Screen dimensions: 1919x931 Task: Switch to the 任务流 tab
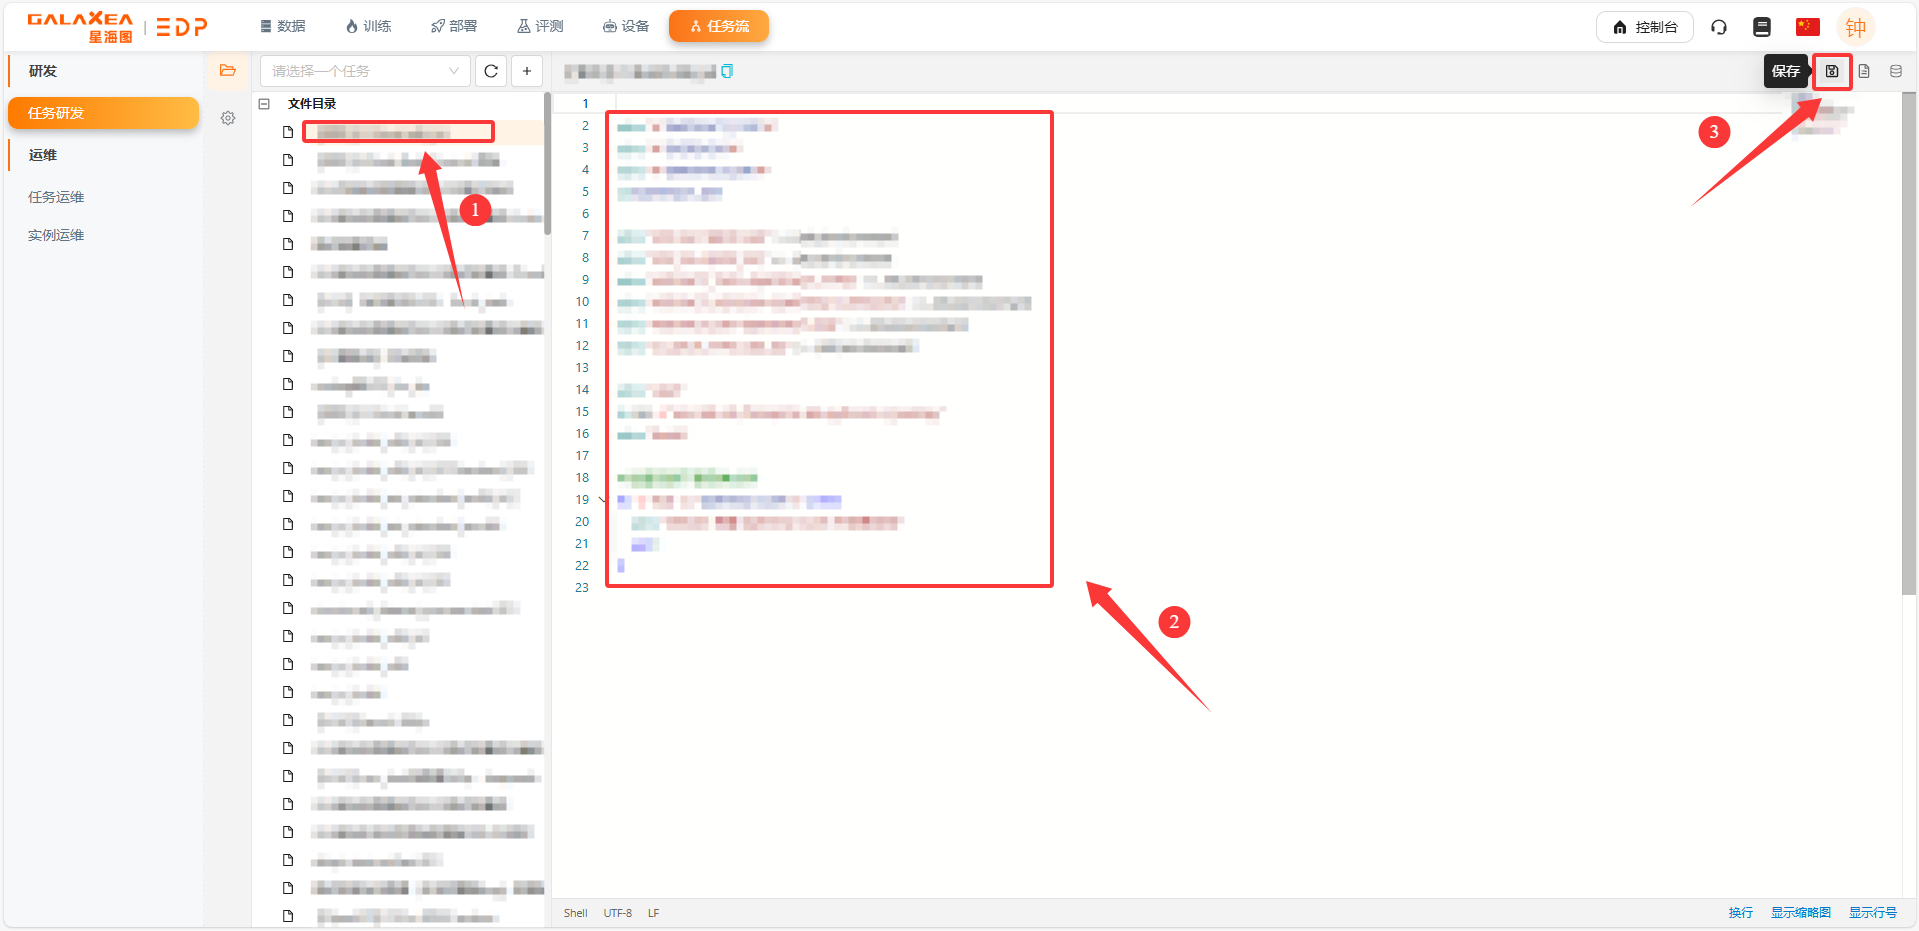tap(719, 26)
